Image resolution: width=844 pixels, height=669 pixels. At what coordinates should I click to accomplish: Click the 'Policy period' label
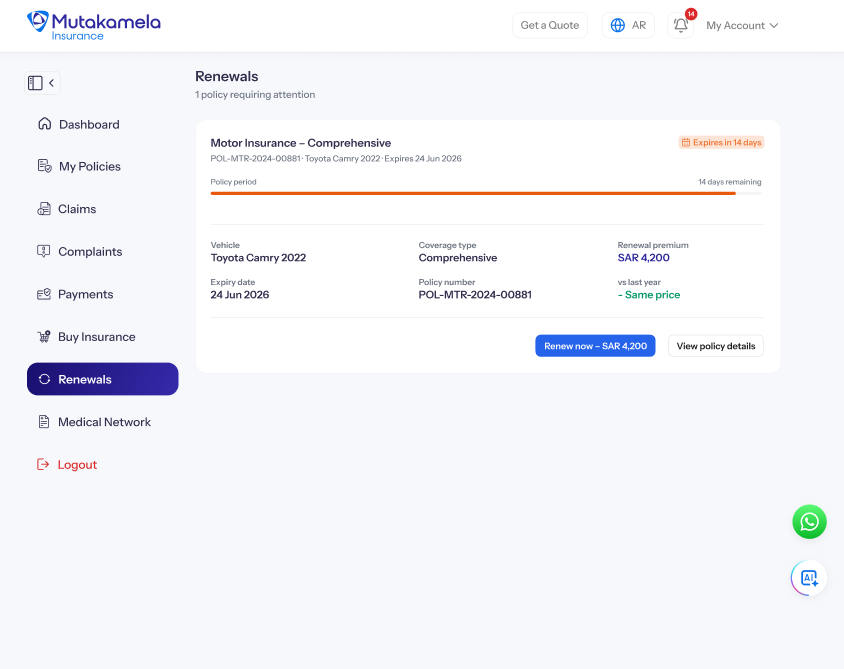(233, 182)
